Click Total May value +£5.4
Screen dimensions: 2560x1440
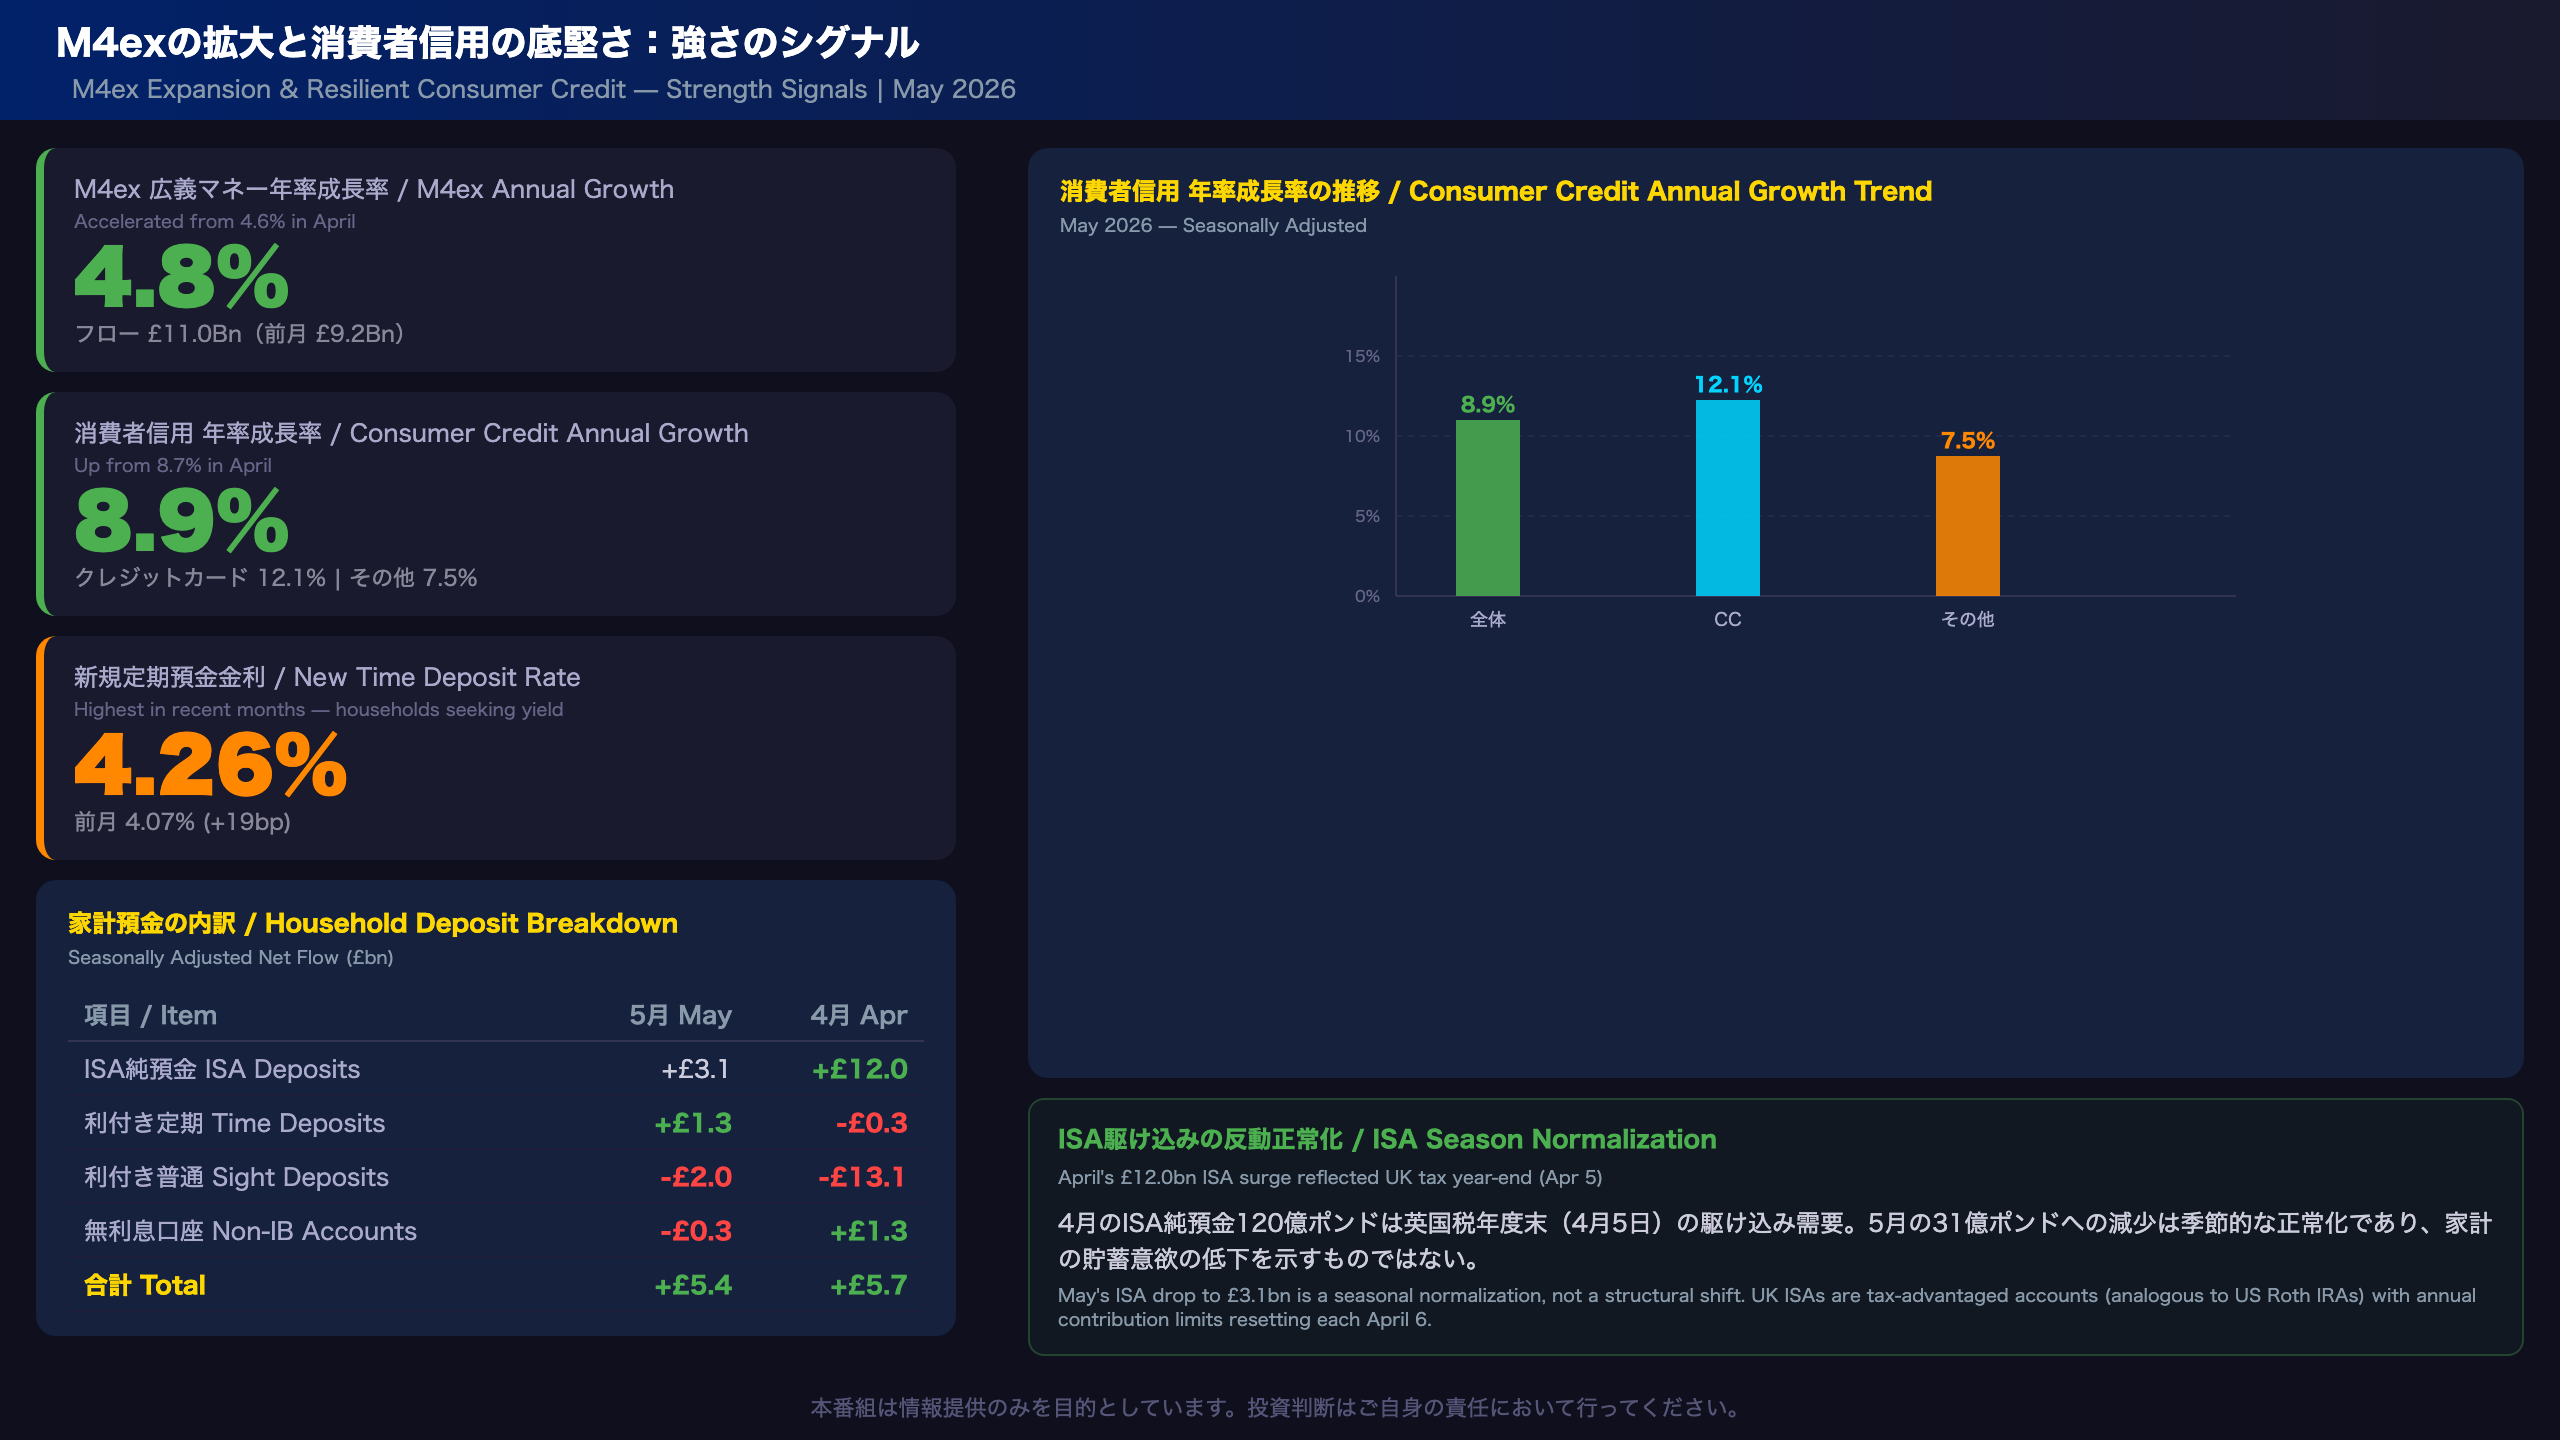(x=693, y=1285)
